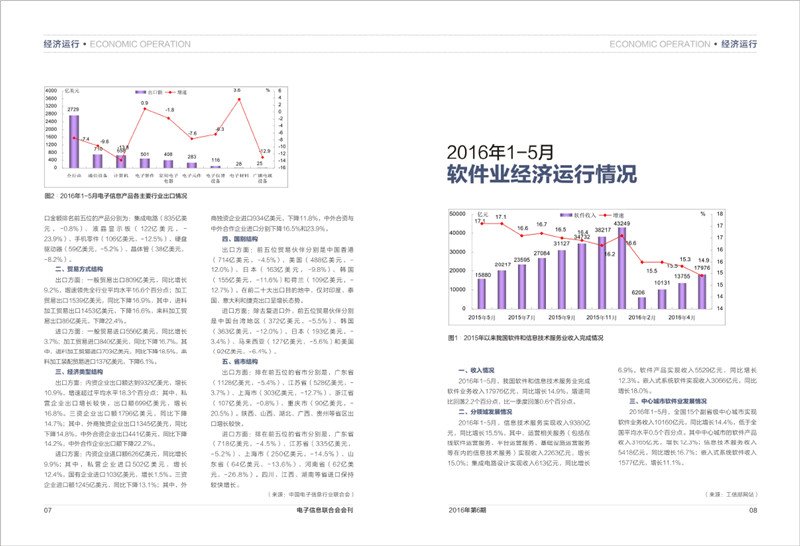Click the source note '（来源：工信部网站）'
The height and width of the screenshot is (546, 800).
coord(732,494)
